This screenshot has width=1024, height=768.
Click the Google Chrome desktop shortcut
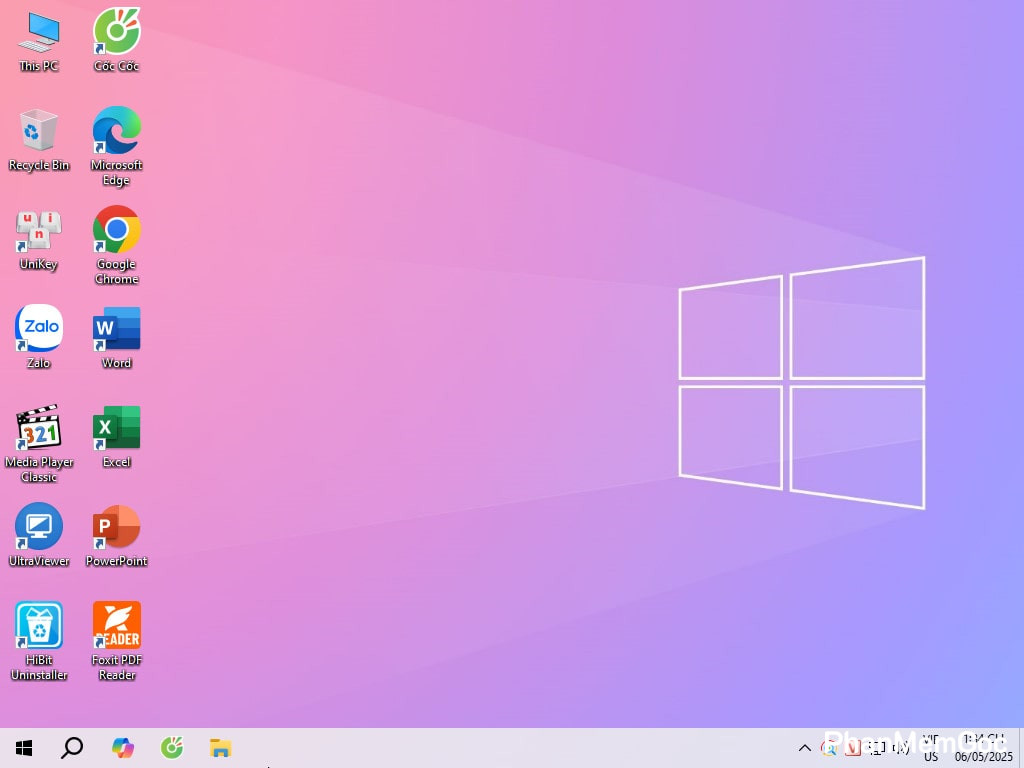[x=116, y=230]
